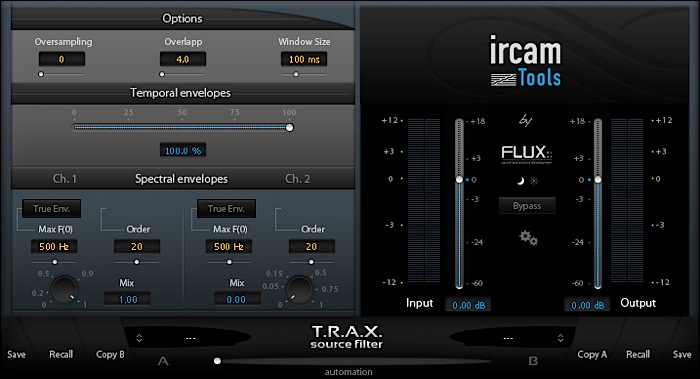Toggle the Bypass button
Image resolution: width=700 pixels, height=379 pixels.
pyautogui.click(x=527, y=206)
